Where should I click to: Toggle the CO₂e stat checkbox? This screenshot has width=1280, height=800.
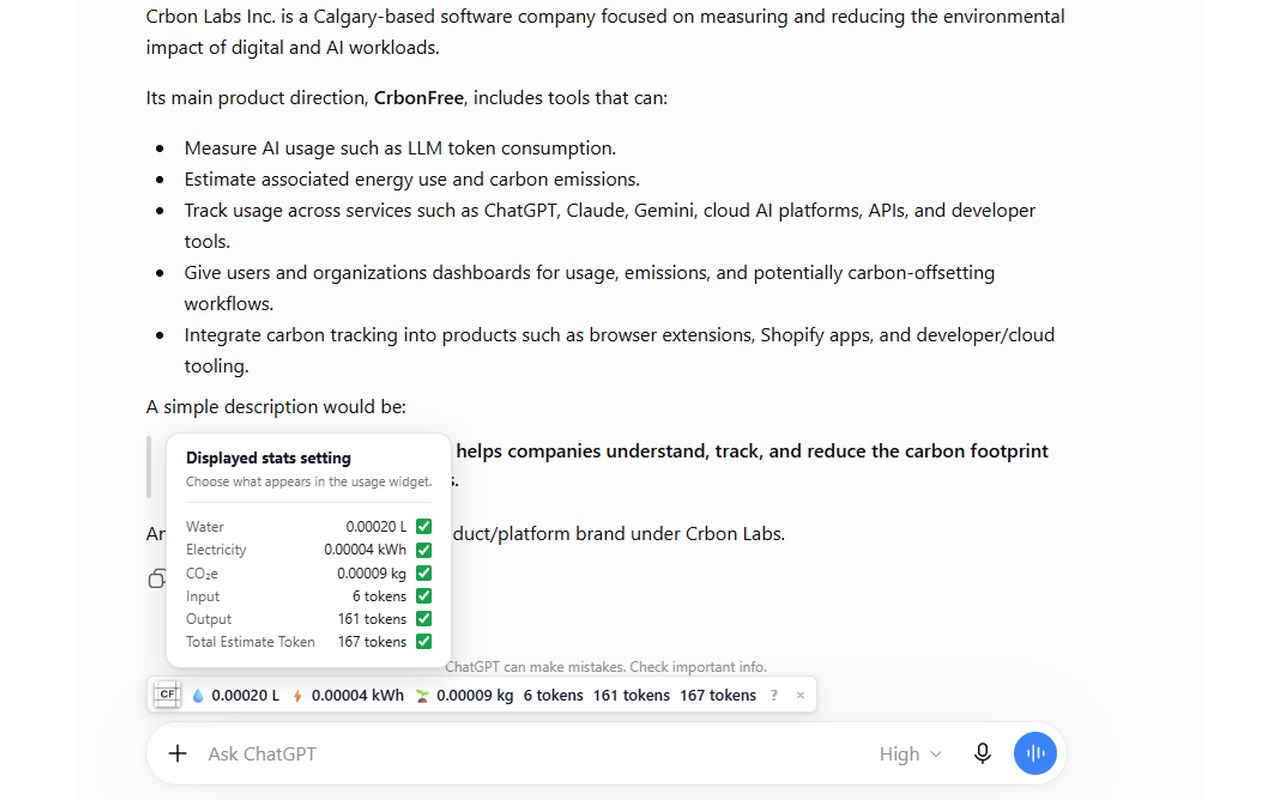[x=424, y=573]
